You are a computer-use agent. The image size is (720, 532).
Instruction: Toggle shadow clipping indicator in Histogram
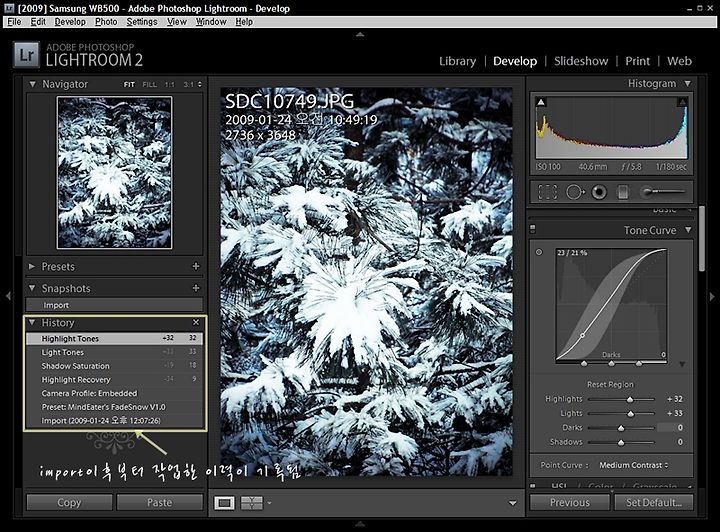[x=541, y=102]
